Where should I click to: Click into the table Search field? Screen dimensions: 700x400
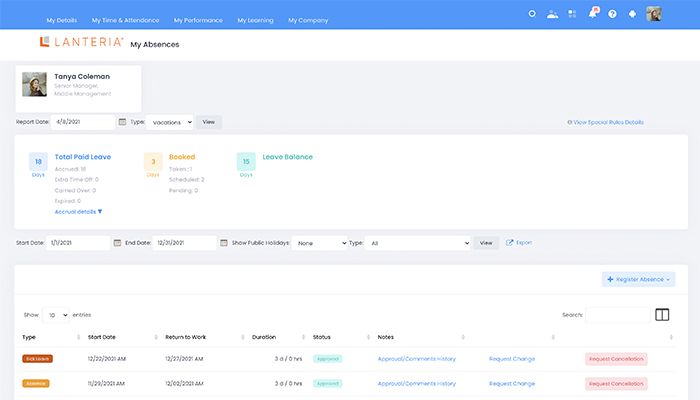617,314
